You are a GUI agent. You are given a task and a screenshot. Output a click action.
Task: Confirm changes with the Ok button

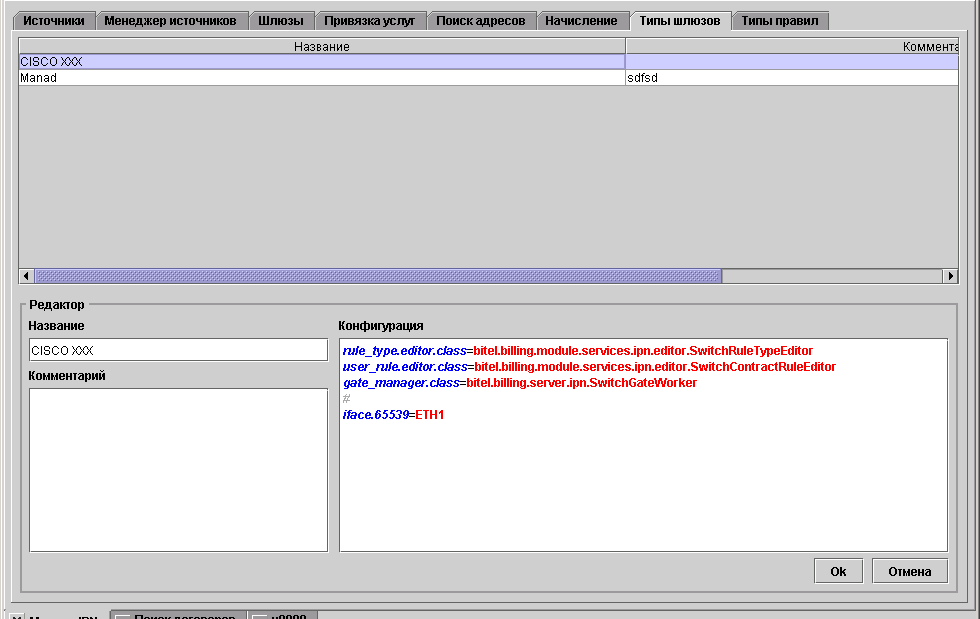tap(838, 571)
